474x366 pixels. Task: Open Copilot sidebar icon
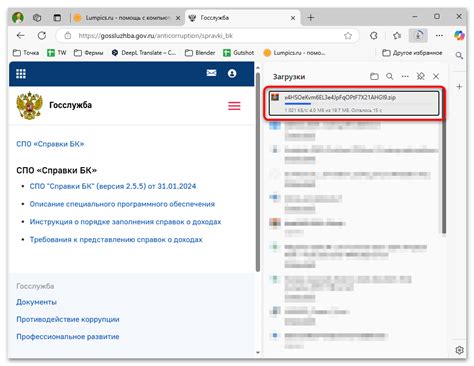(459, 35)
